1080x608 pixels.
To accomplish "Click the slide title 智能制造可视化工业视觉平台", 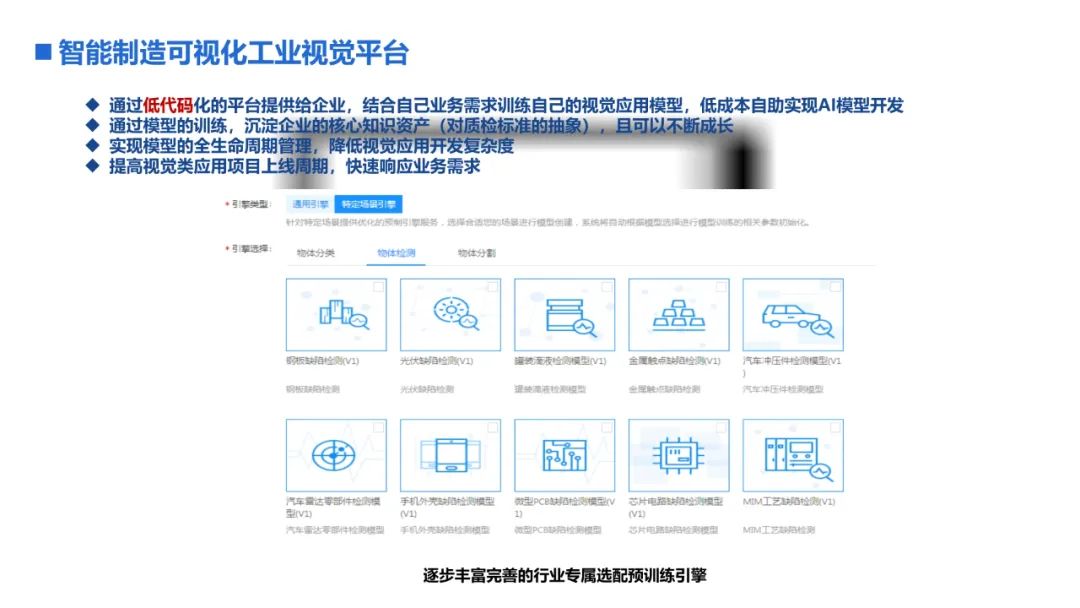I will click(x=233, y=53).
